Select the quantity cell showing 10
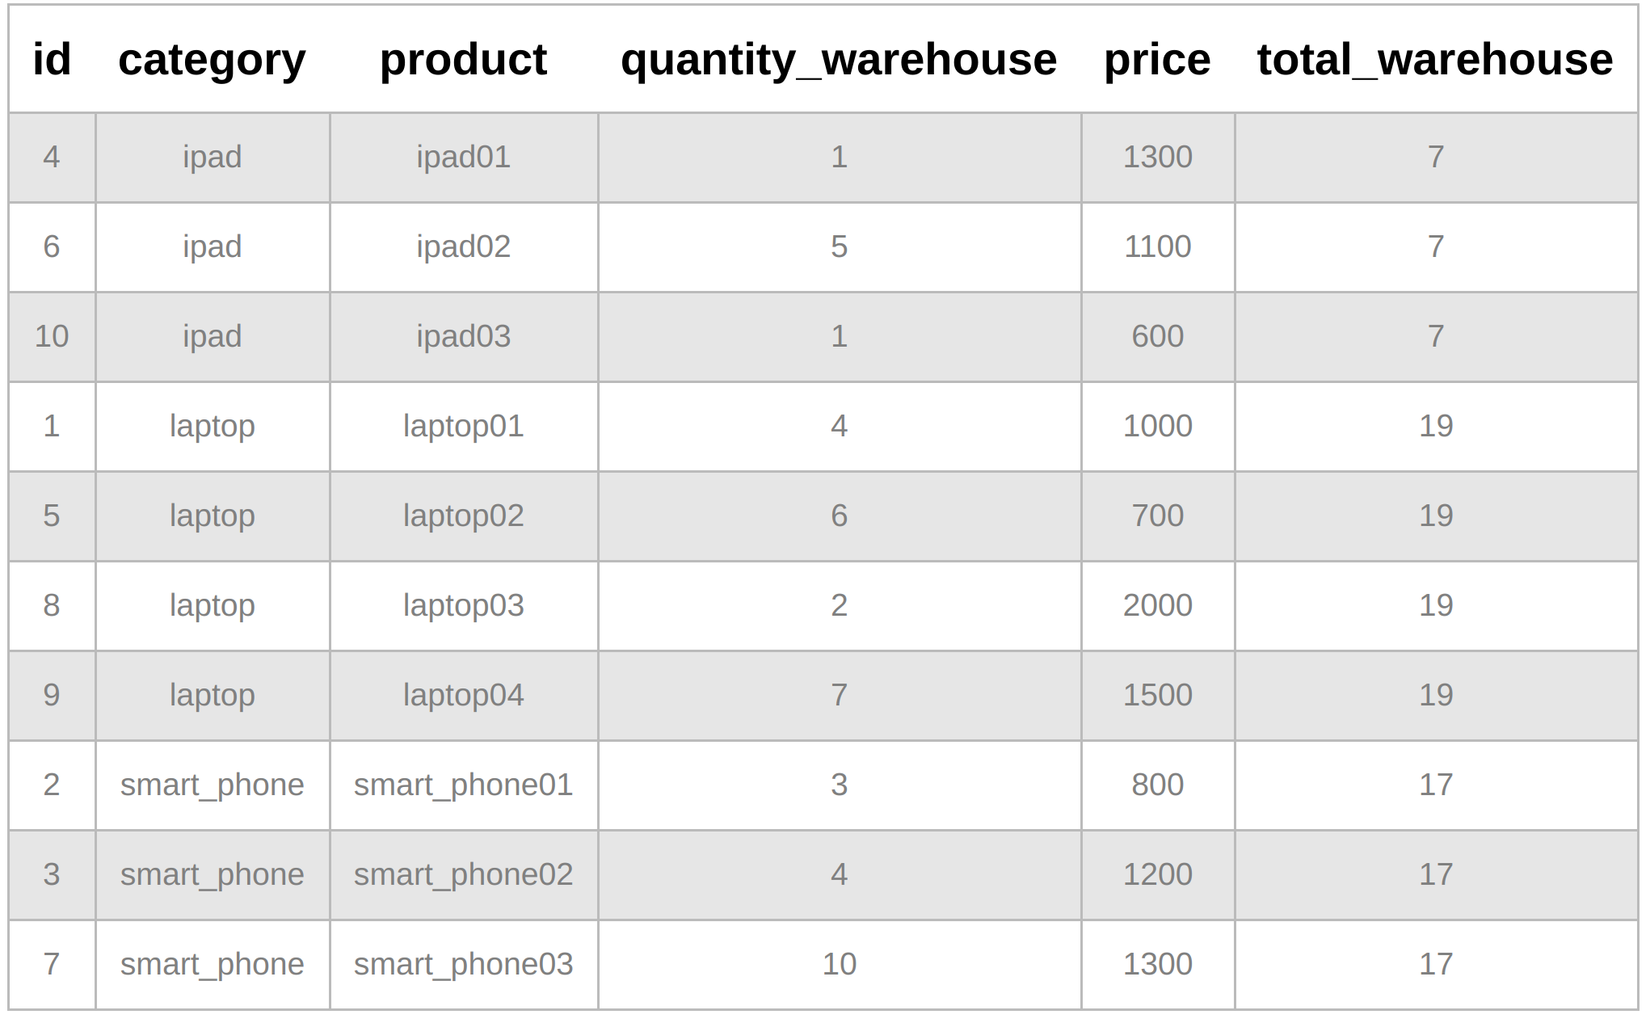 (x=838, y=964)
